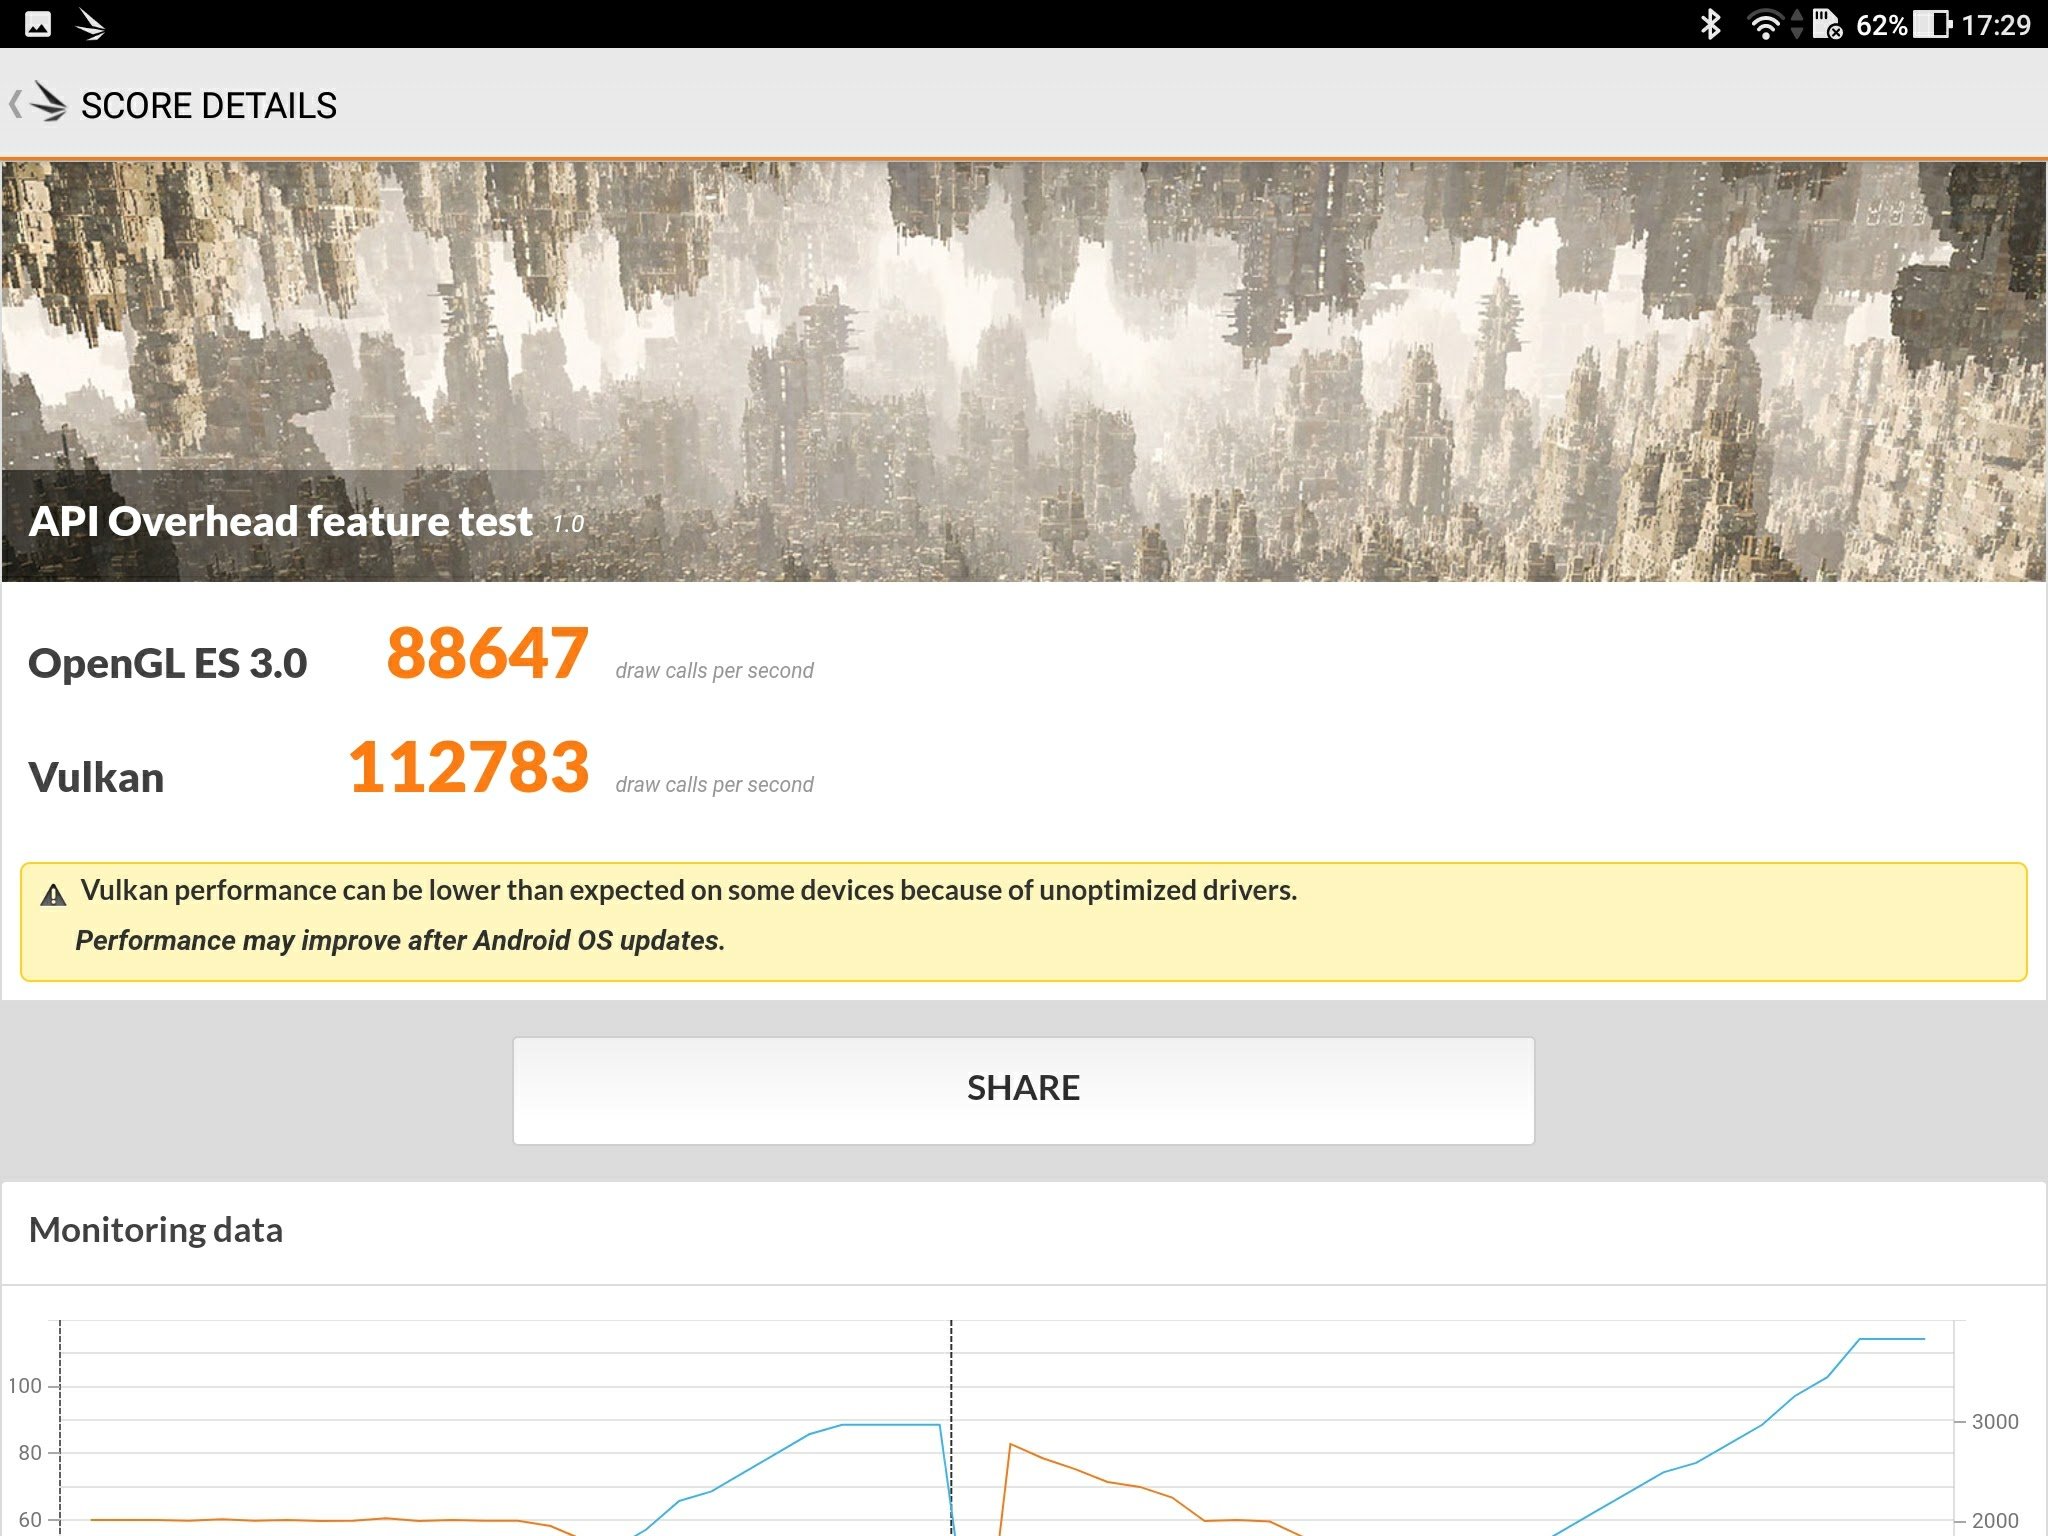Tap the Monitoring data heading
The image size is (2048, 1536).
click(x=156, y=1230)
